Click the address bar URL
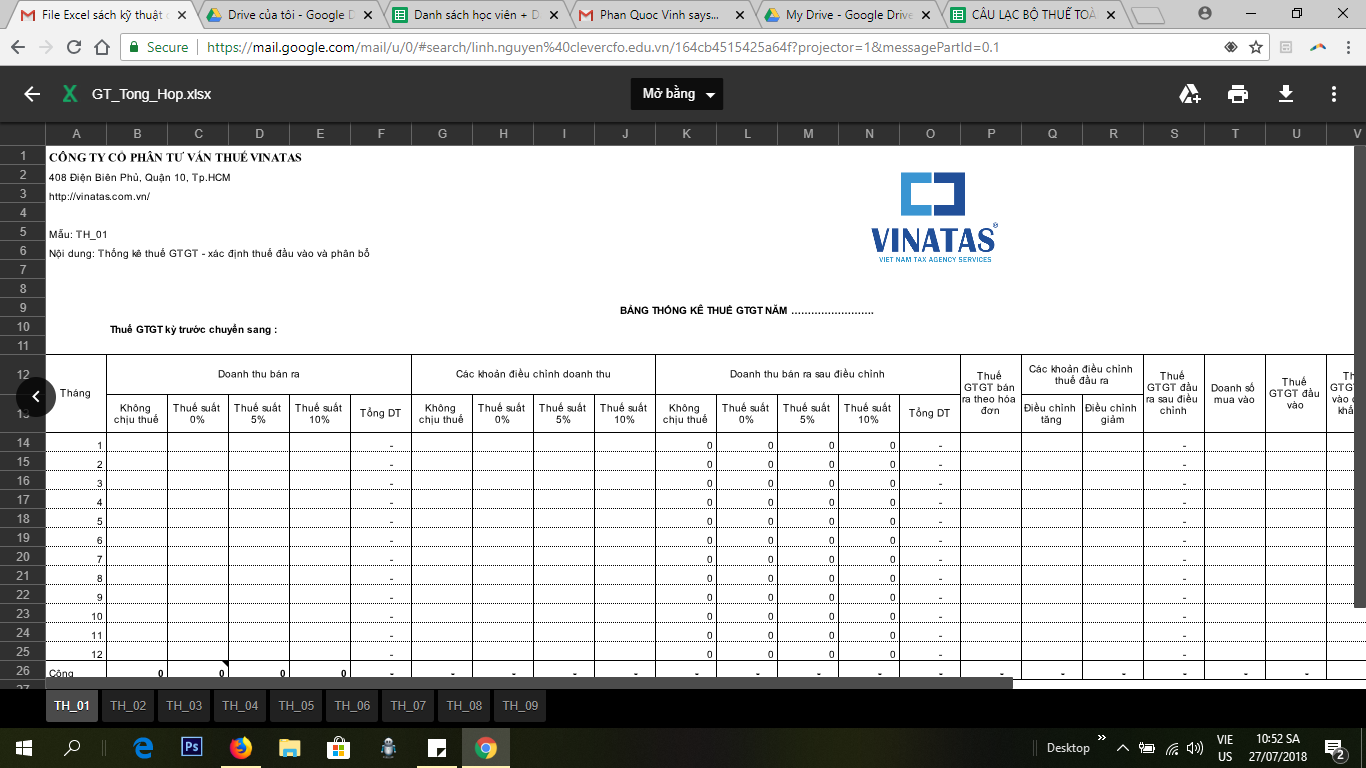The width and height of the screenshot is (1366, 768). coord(603,47)
